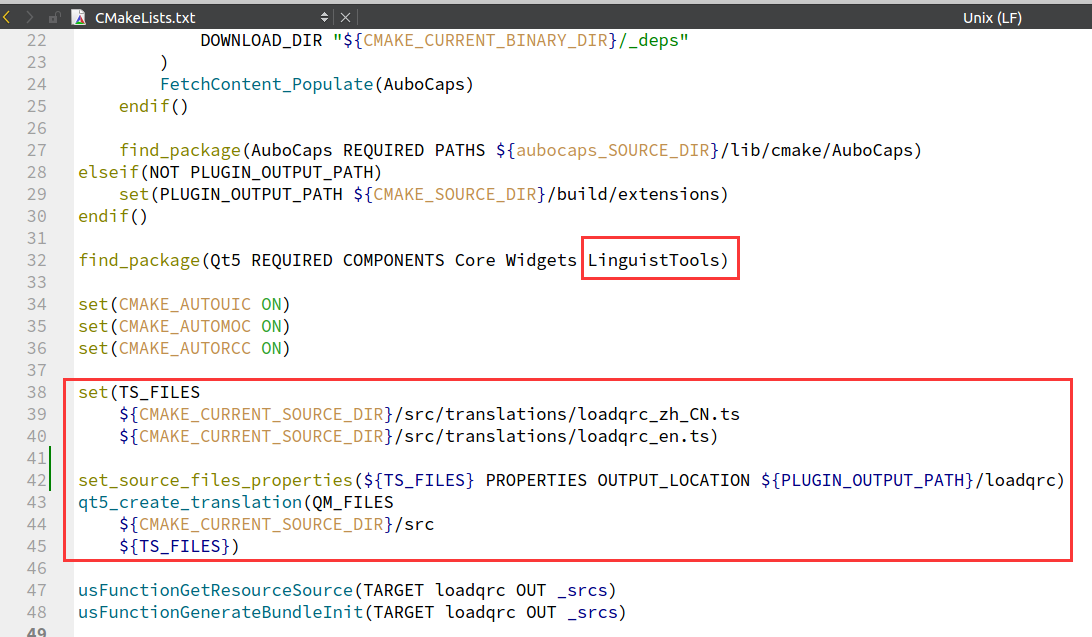Click ${CMAKE_CURRENT_SOURCE_DIR}/src on line 44
The width and height of the screenshot is (1092, 637).
(x=276, y=524)
